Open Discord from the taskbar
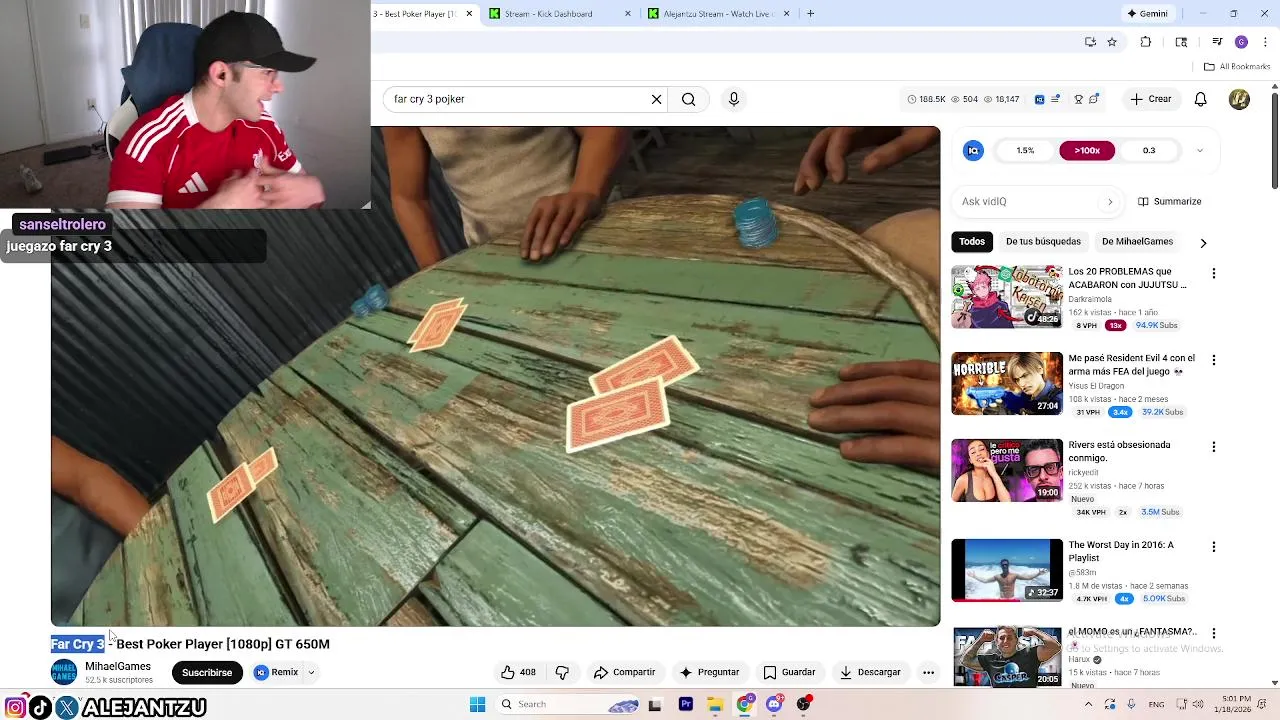1280x720 pixels. tap(774, 704)
